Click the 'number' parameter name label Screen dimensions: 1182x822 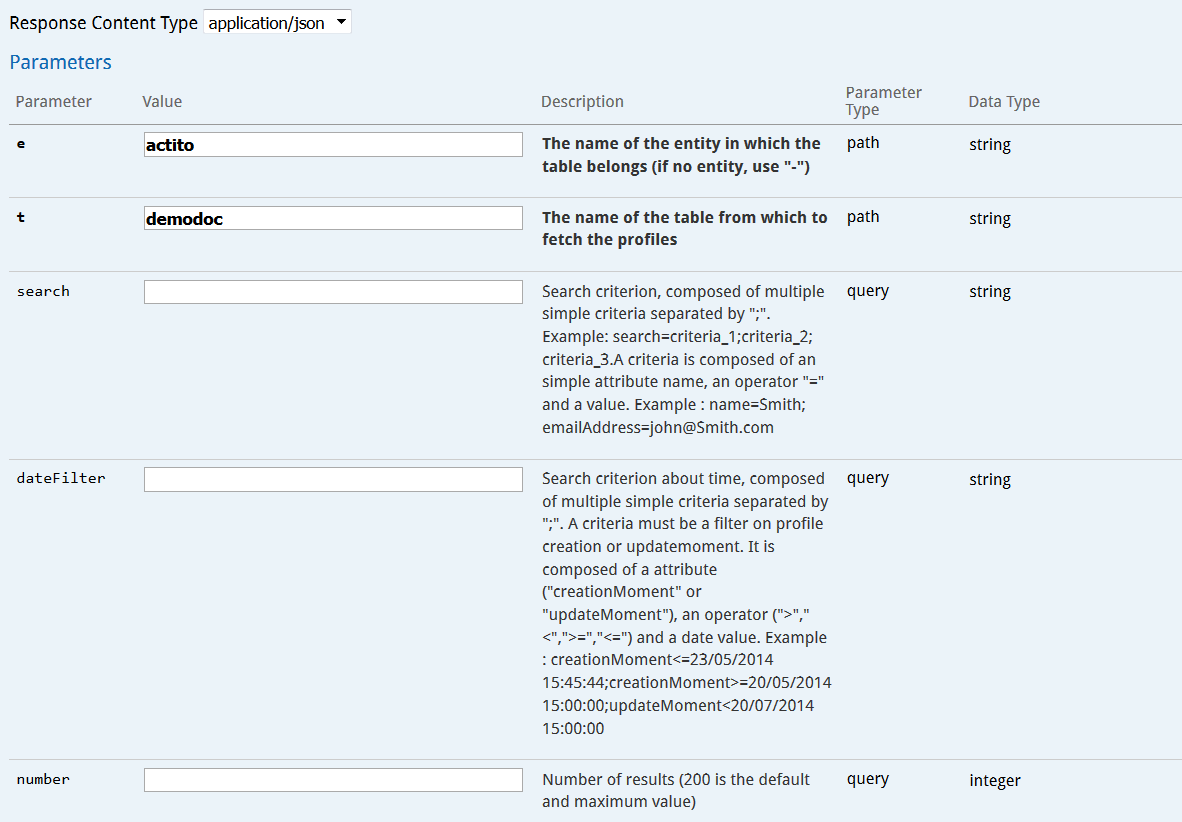(43, 779)
